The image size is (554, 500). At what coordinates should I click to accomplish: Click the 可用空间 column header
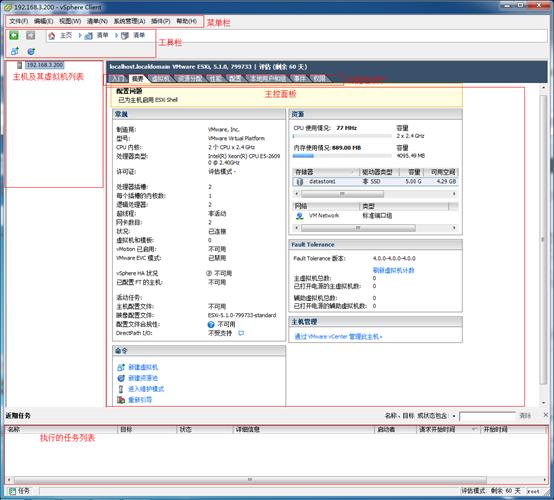(442, 172)
